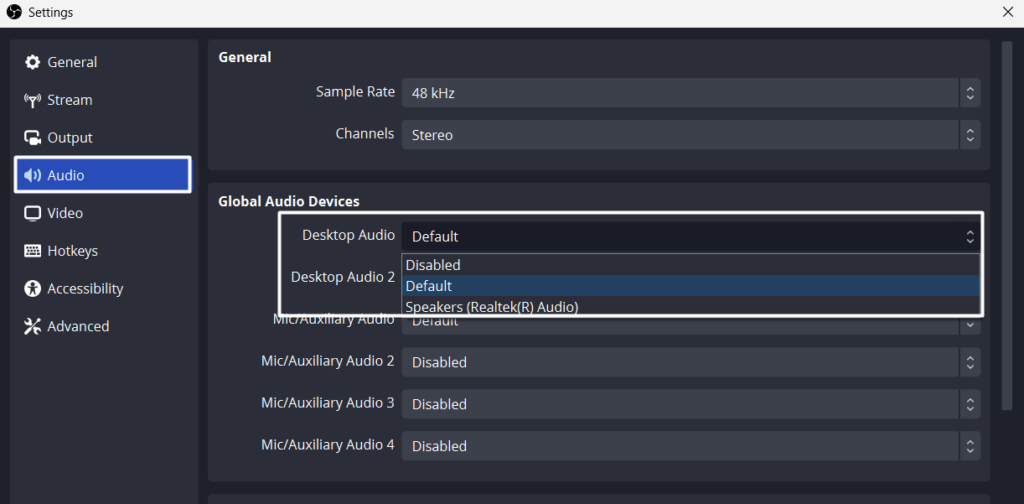Expand the Mic/Auxiliary Audio 3 dropdown
The height and width of the screenshot is (504, 1024).
(690, 404)
